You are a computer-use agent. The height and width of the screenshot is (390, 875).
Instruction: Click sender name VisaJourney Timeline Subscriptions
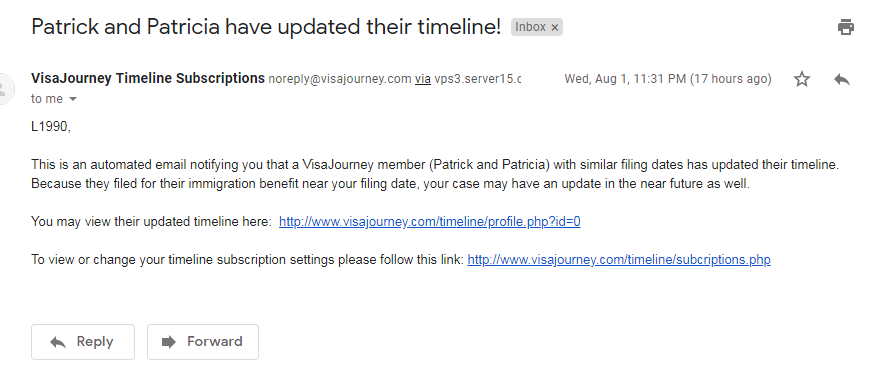(x=148, y=78)
